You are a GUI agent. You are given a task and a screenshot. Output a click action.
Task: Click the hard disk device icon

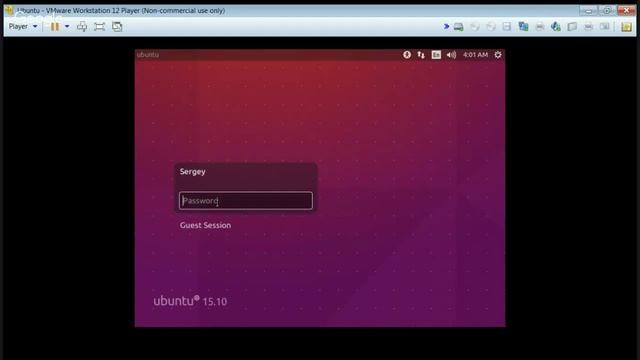[459, 27]
